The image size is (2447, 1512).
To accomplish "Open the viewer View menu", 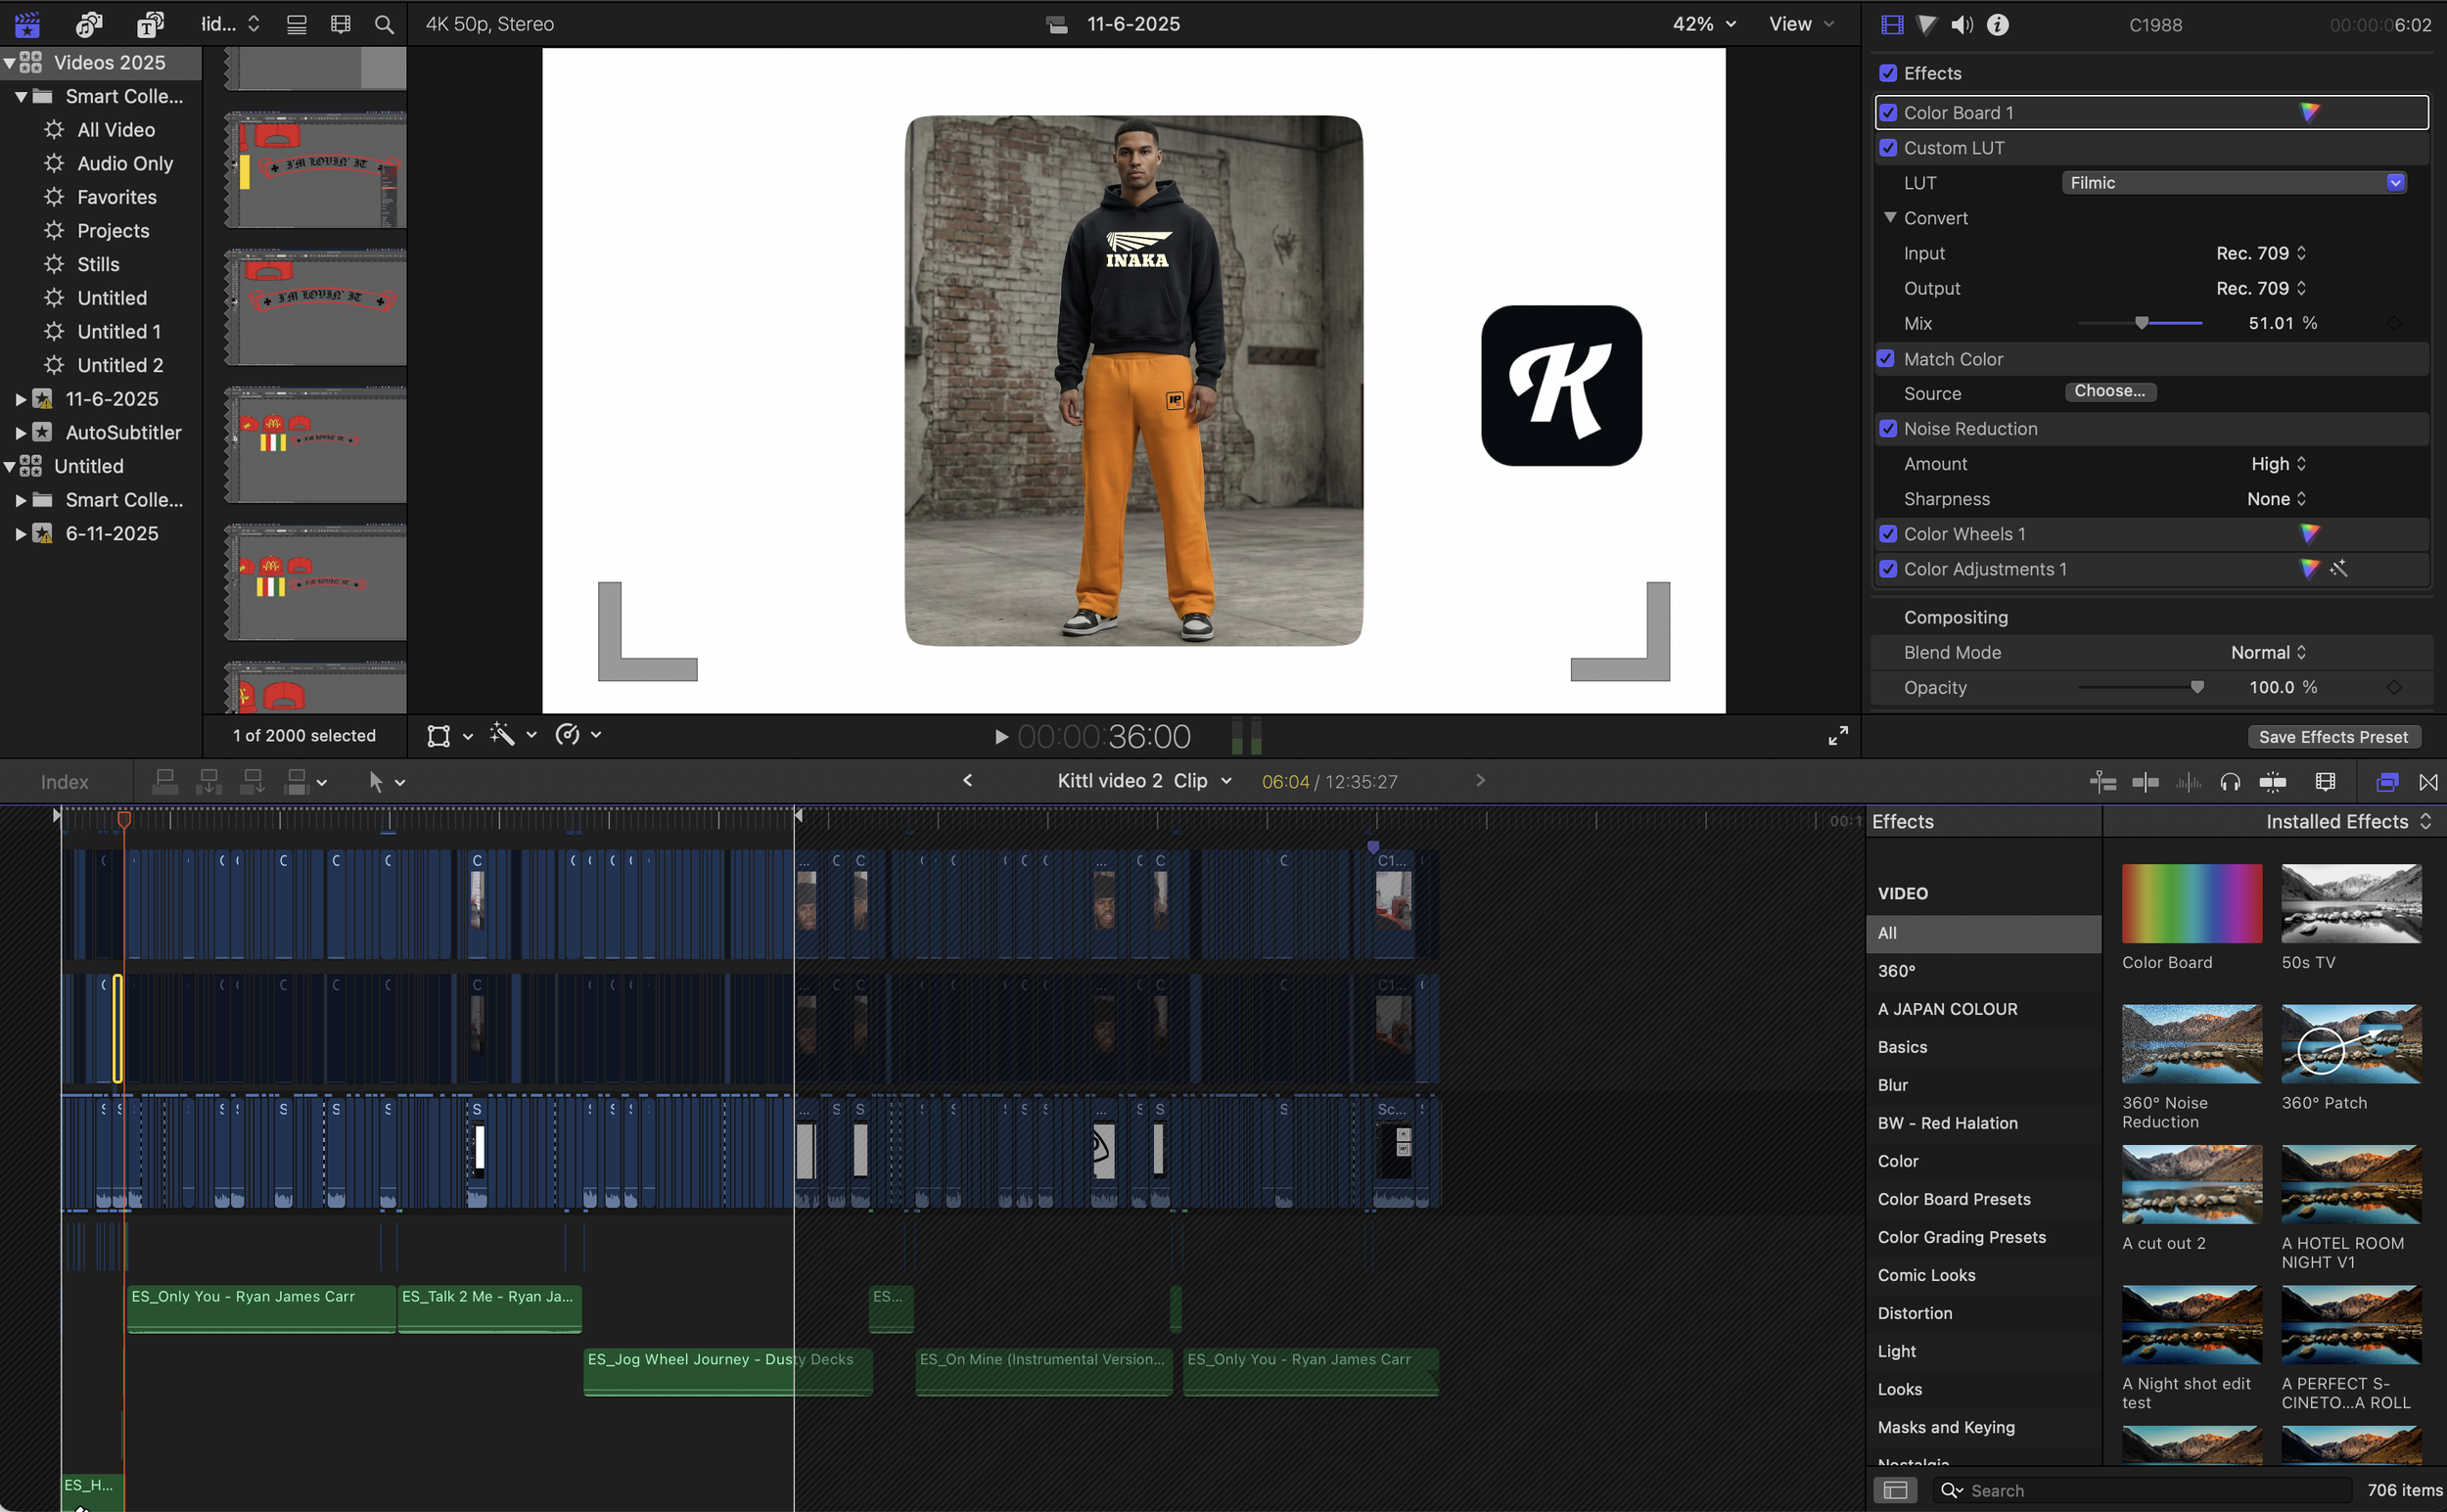I will pos(1801,24).
